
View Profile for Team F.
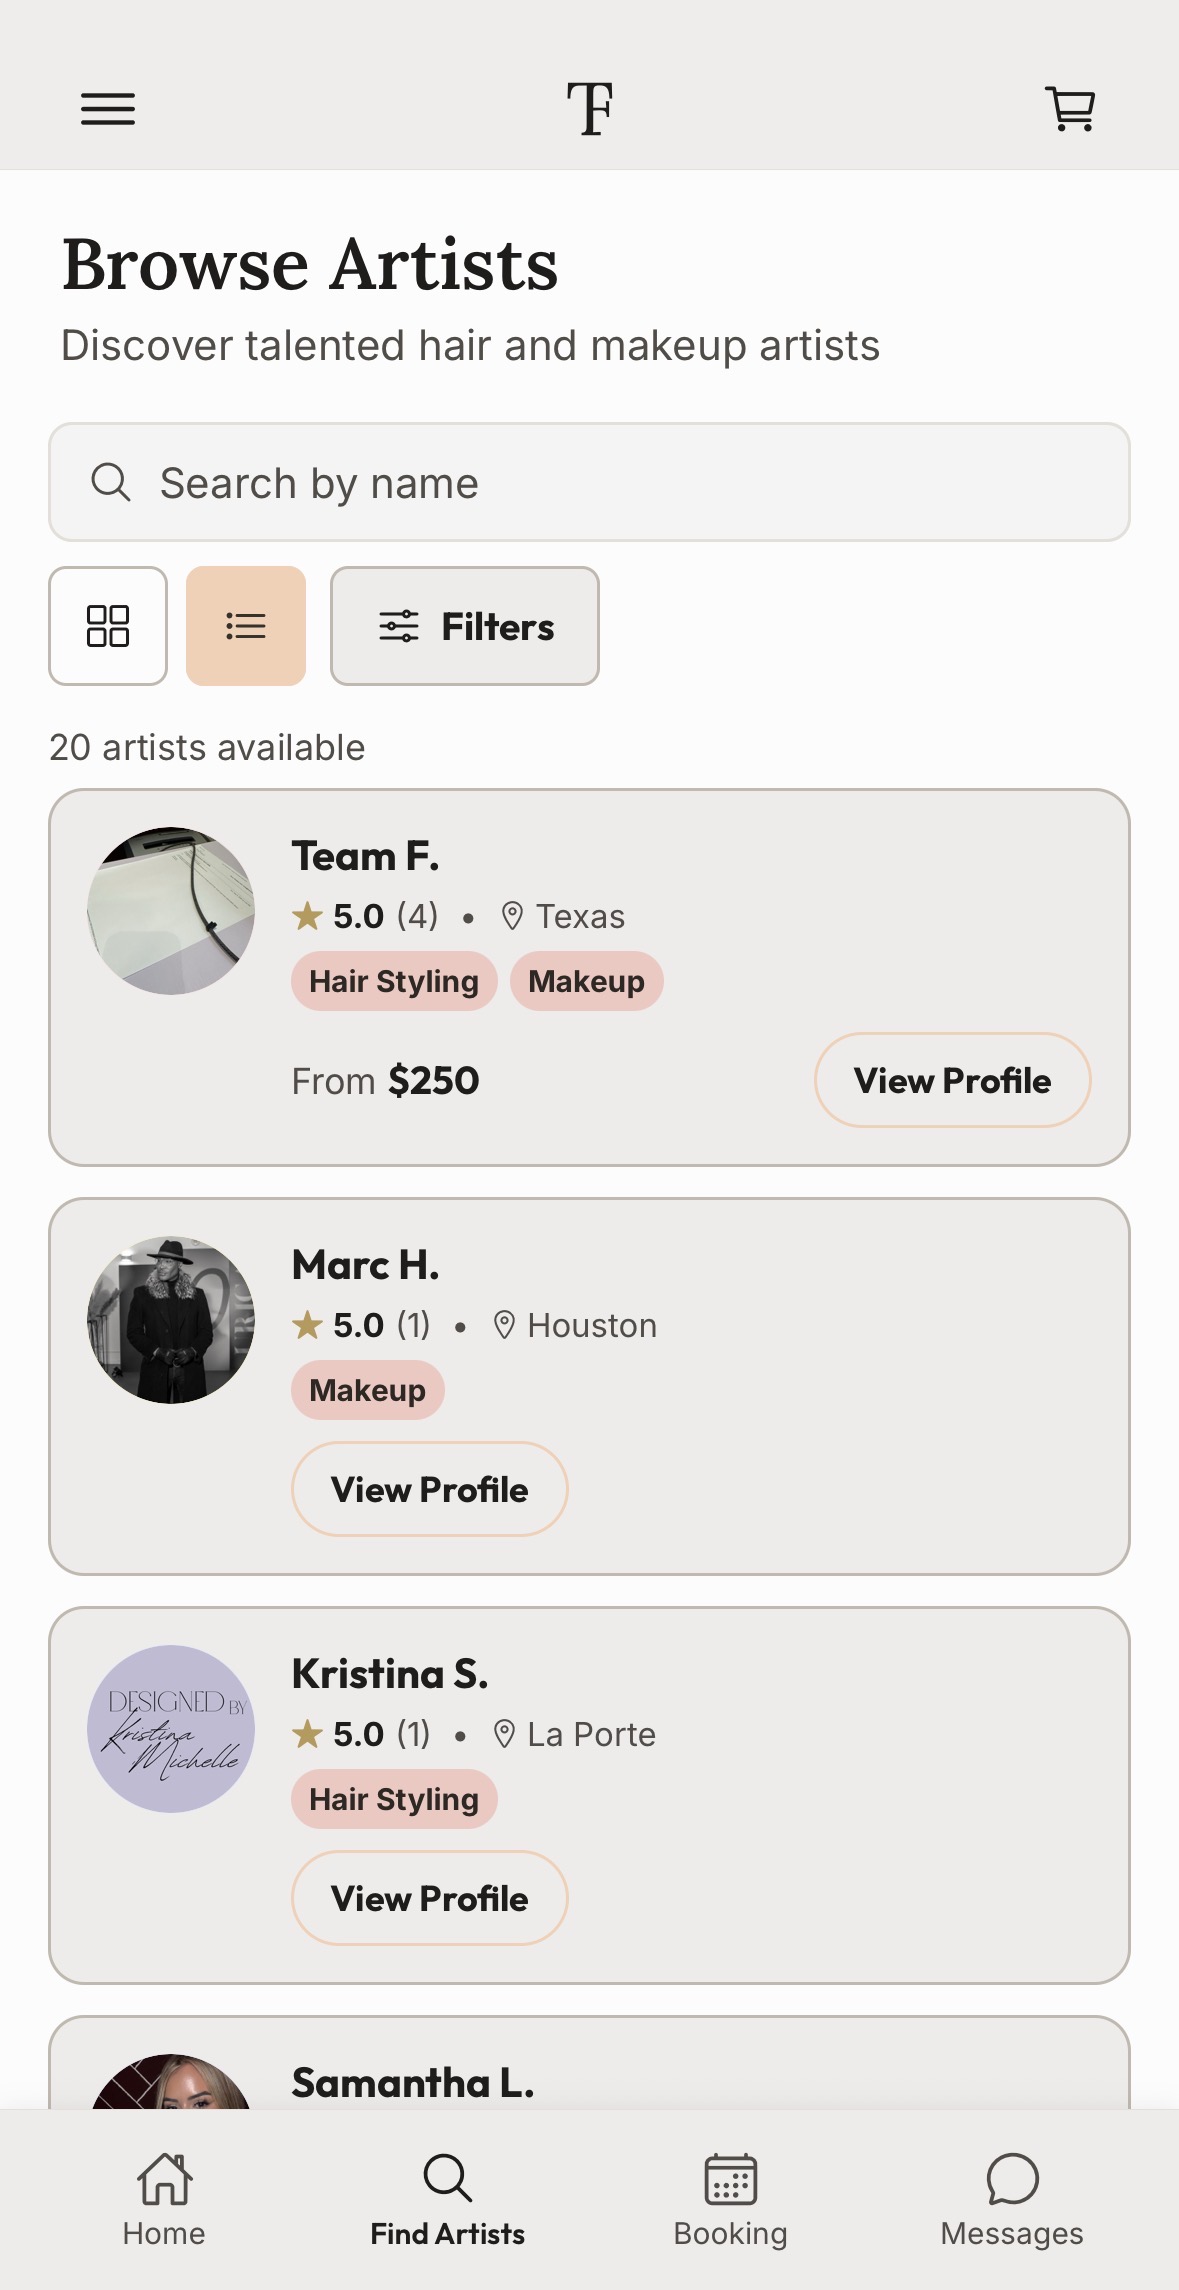tap(953, 1080)
